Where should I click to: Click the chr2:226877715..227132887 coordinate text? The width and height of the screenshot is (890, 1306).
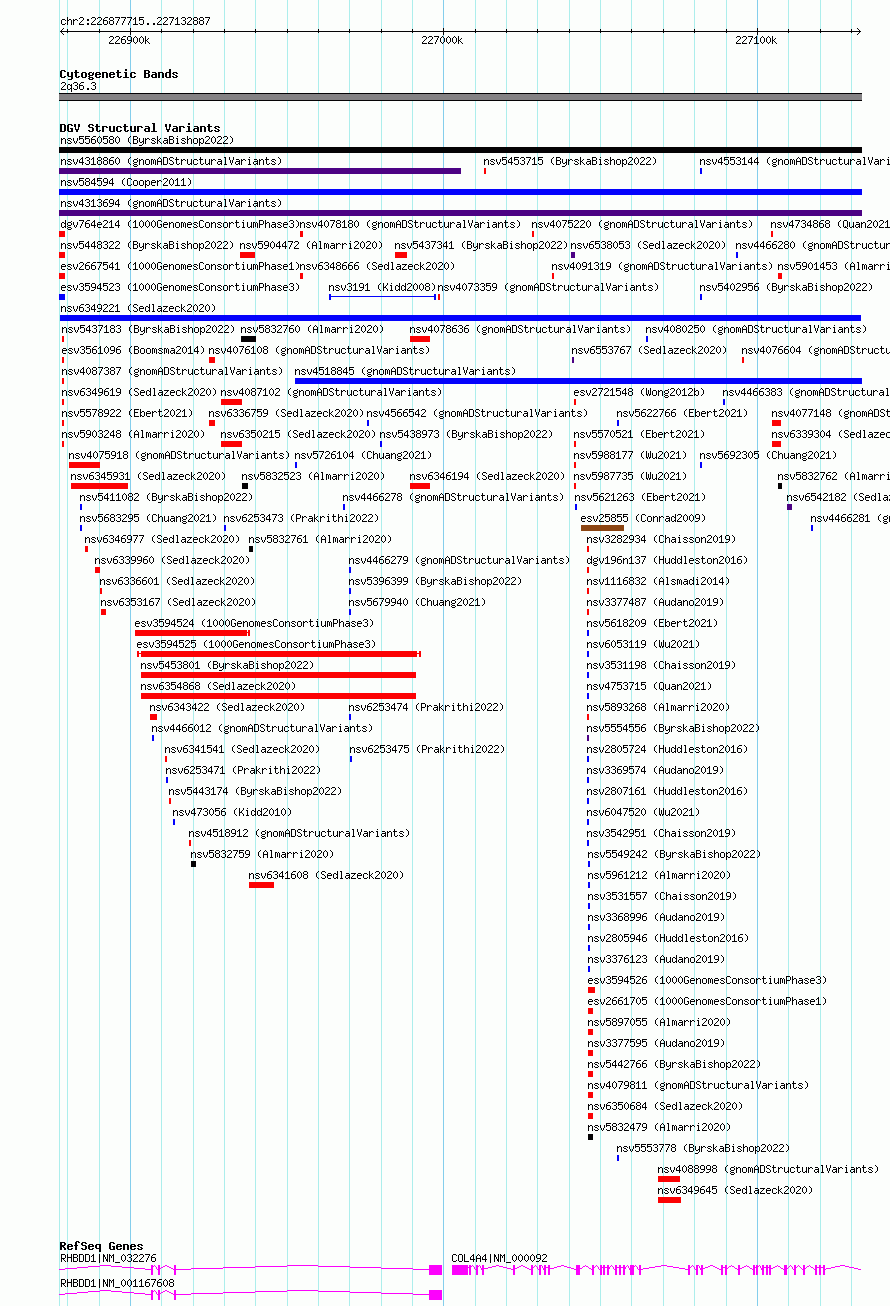135,21
